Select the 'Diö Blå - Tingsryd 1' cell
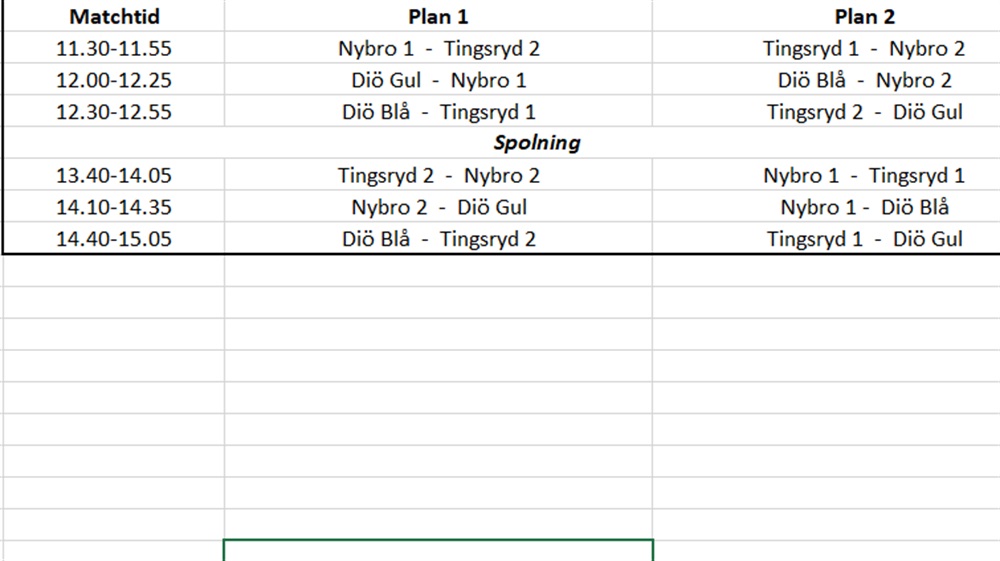 438,112
